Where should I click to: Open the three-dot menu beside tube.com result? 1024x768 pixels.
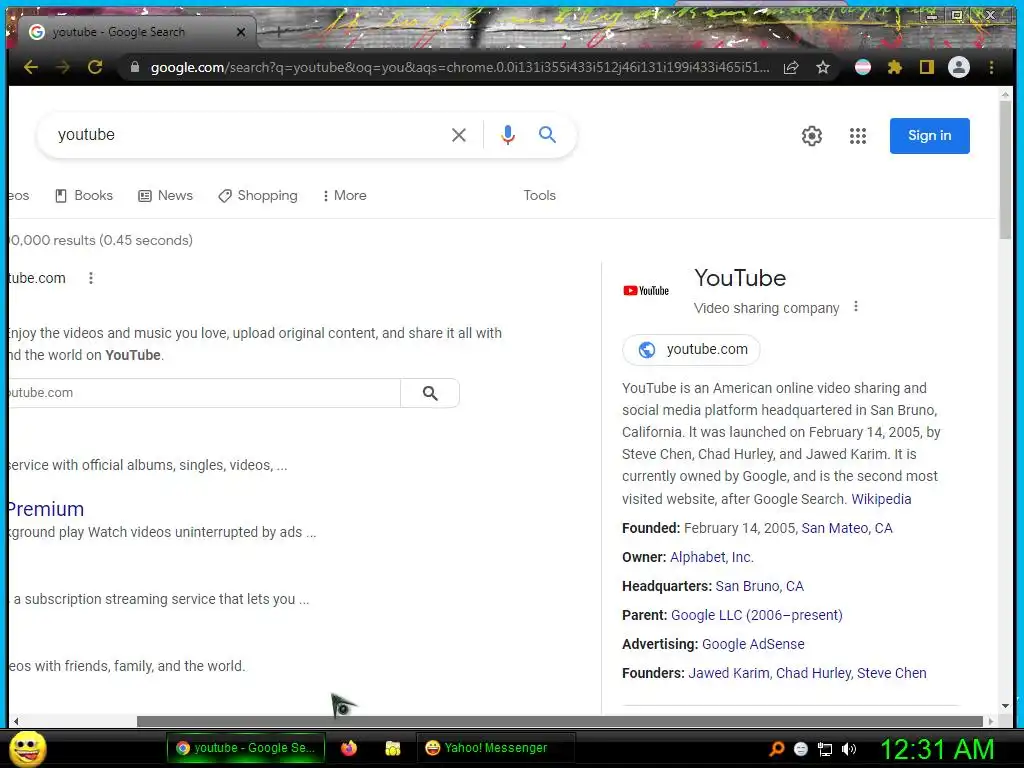coord(91,278)
